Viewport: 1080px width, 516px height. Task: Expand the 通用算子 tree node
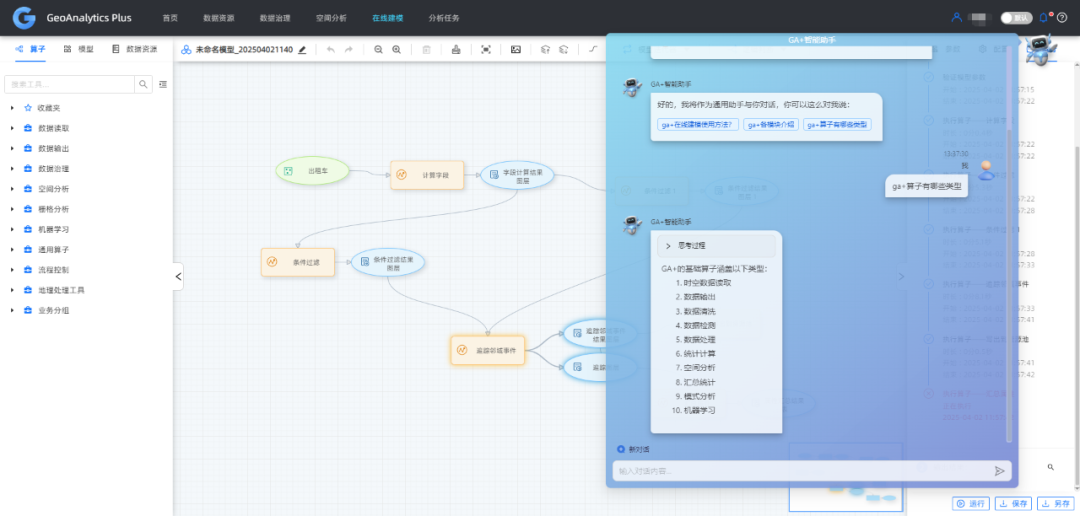tap(12, 250)
